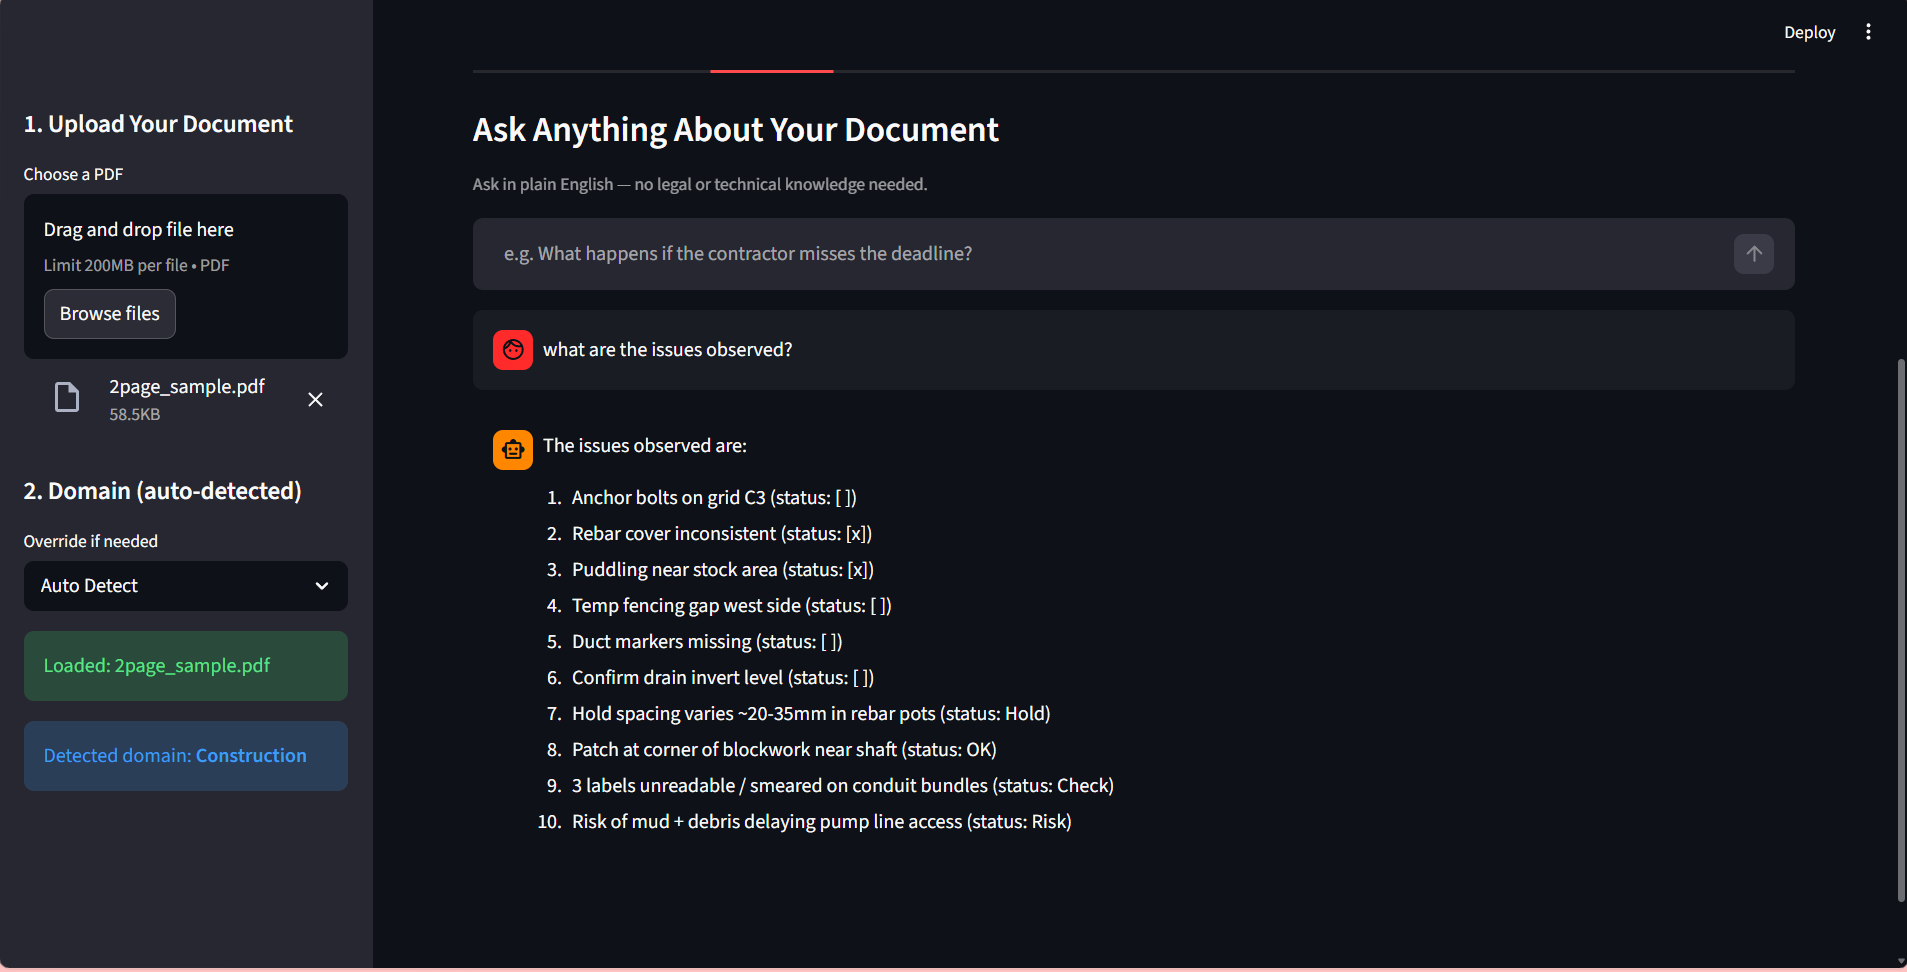
Task: Open the three-dot options menu
Action: (x=1868, y=31)
